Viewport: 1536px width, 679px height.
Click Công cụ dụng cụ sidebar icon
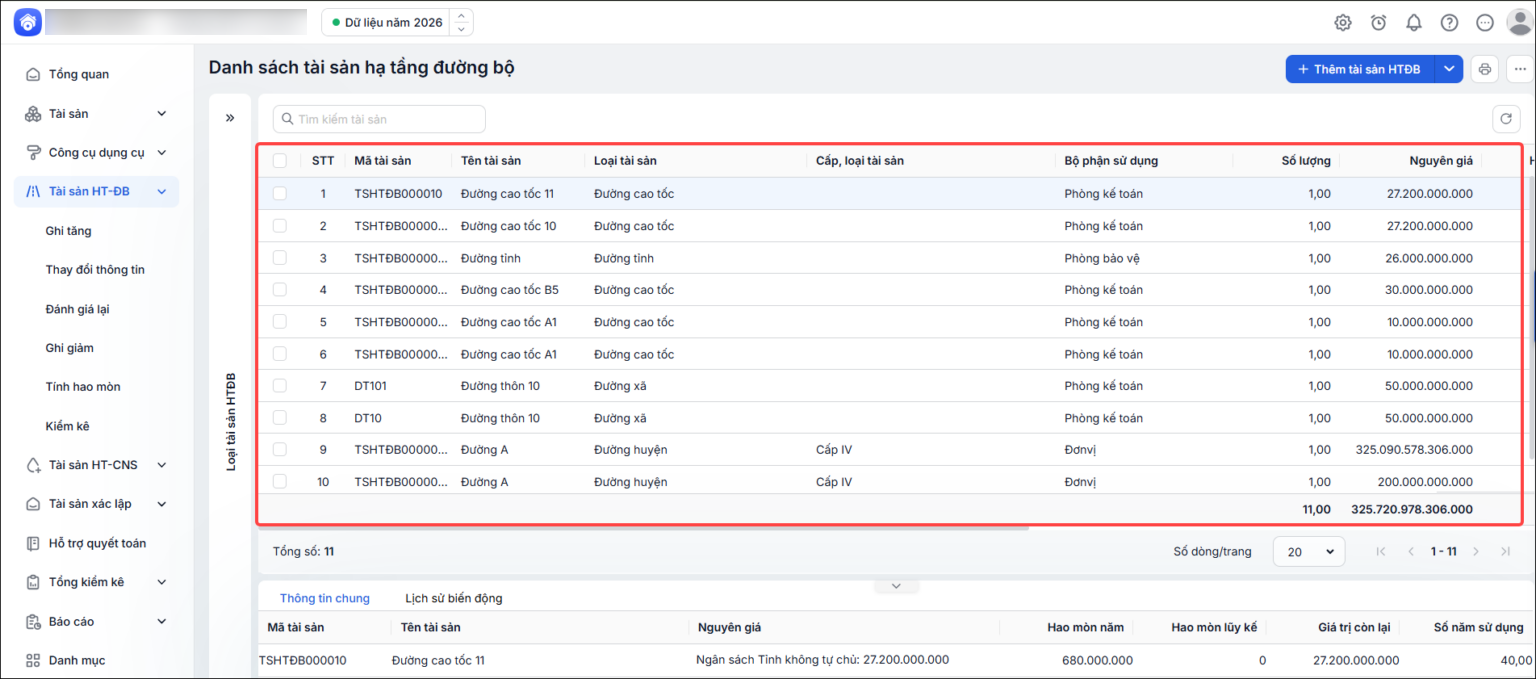coord(33,152)
